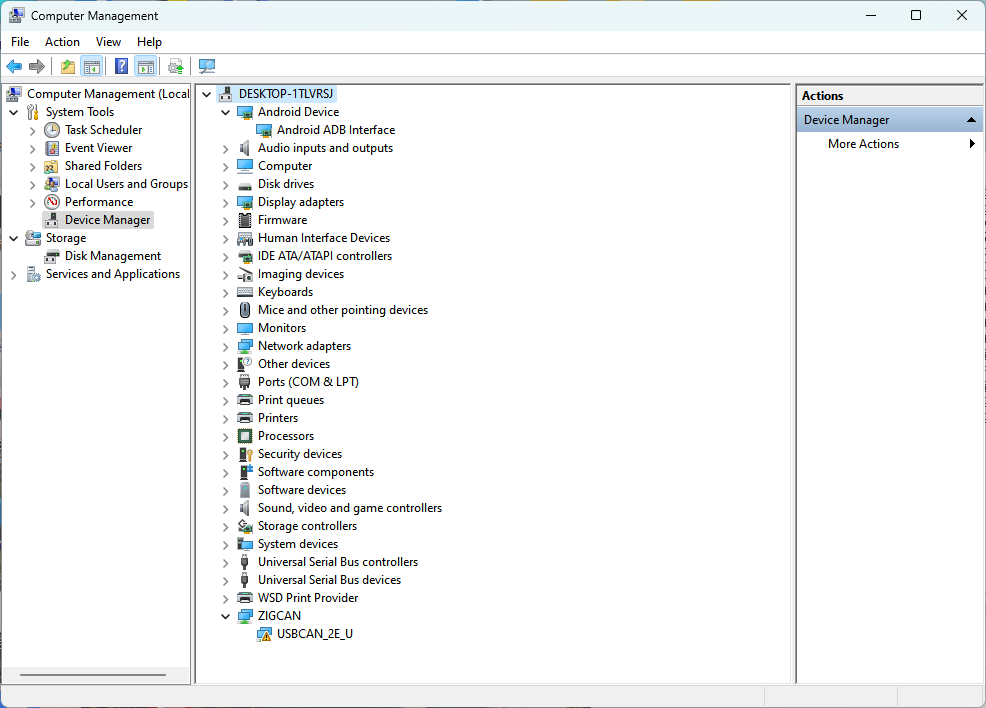The height and width of the screenshot is (708, 986).
Task: Click the Android ADB Interface device icon
Action: [x=264, y=130]
